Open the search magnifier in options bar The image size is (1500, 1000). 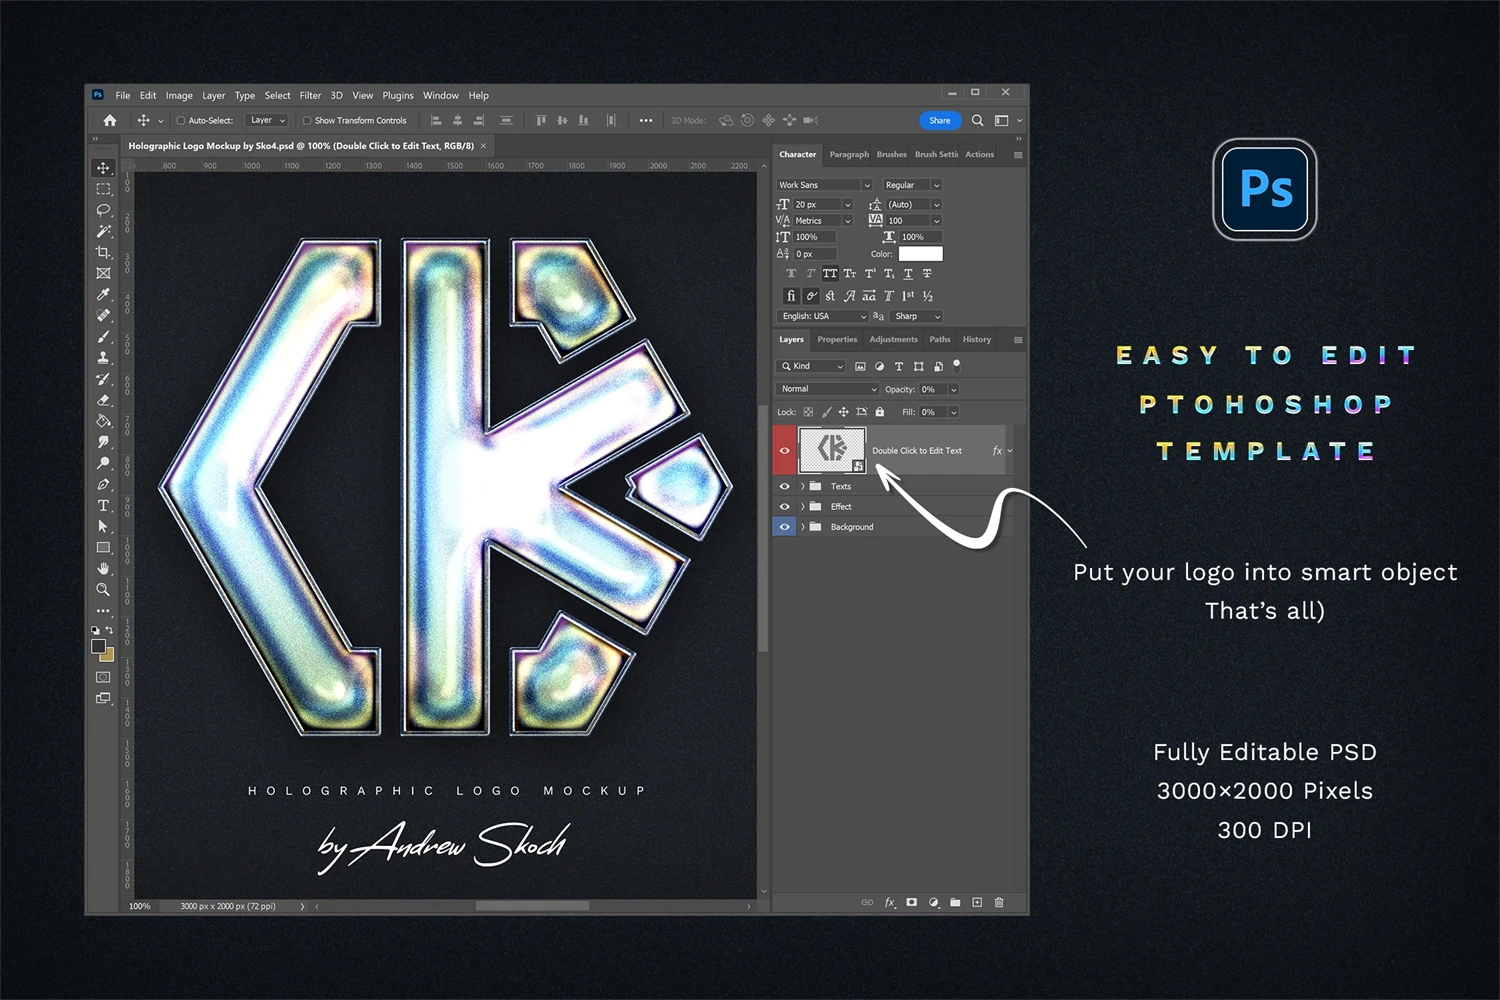click(x=977, y=121)
